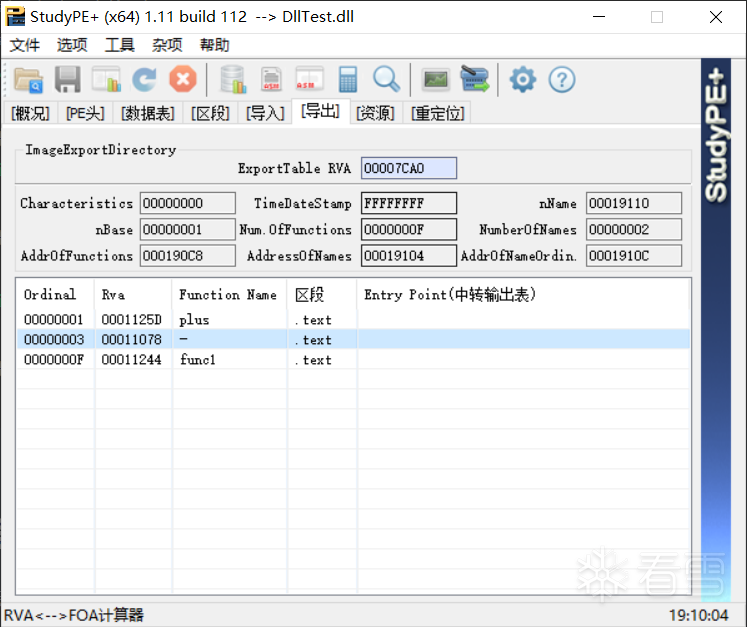Click the Function Name column header
This screenshot has width=747, height=627.
(x=230, y=295)
